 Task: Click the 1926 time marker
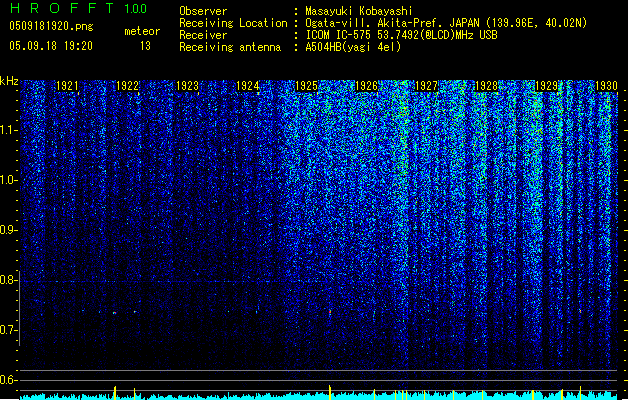367,86
